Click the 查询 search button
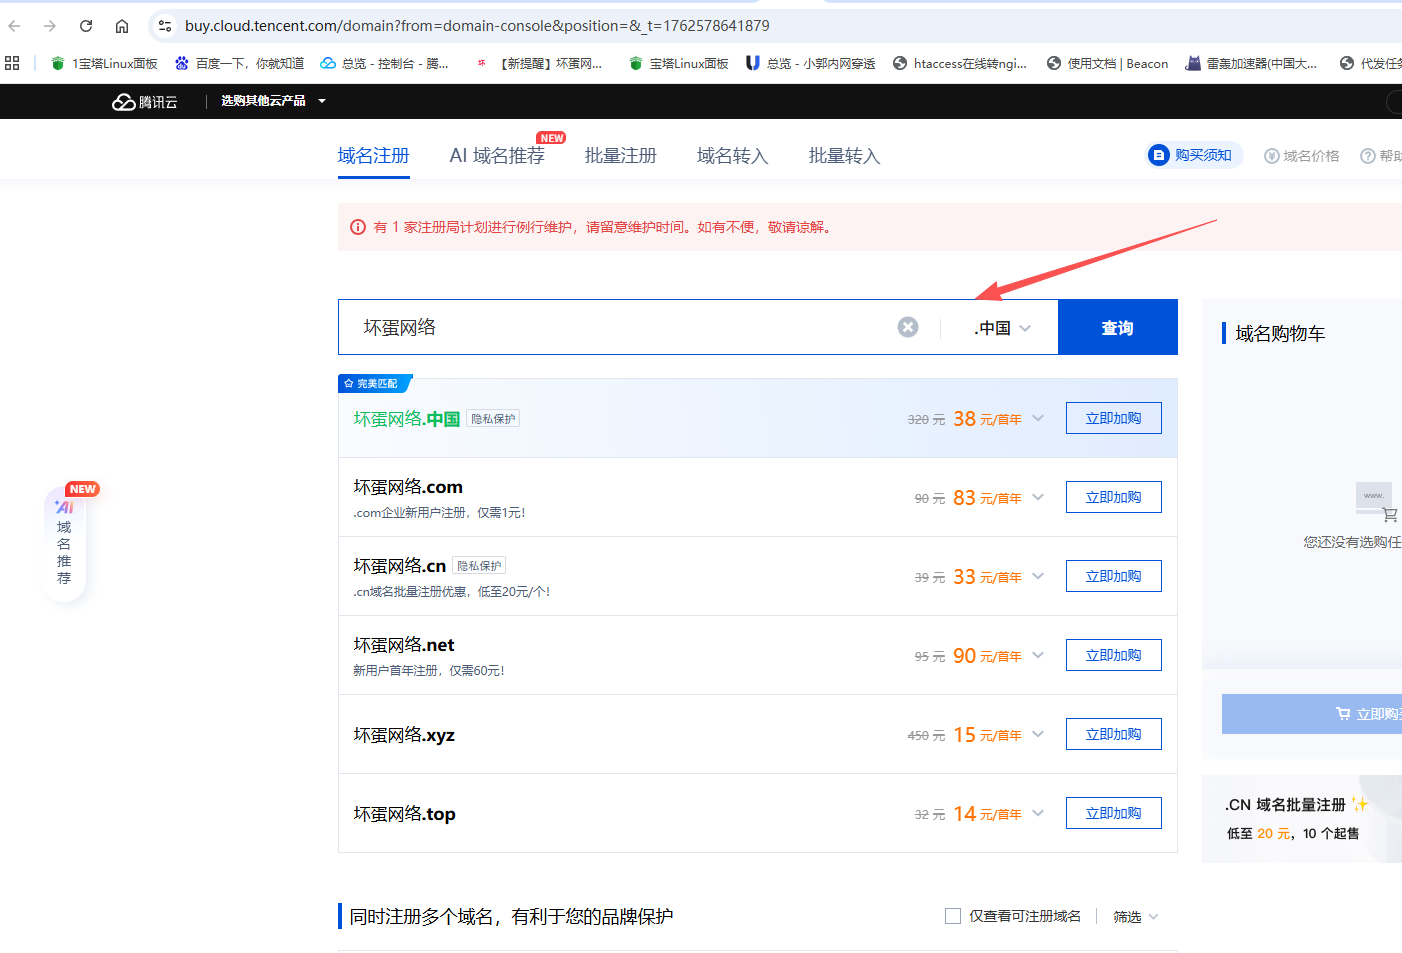This screenshot has width=1402, height=953. click(1117, 328)
